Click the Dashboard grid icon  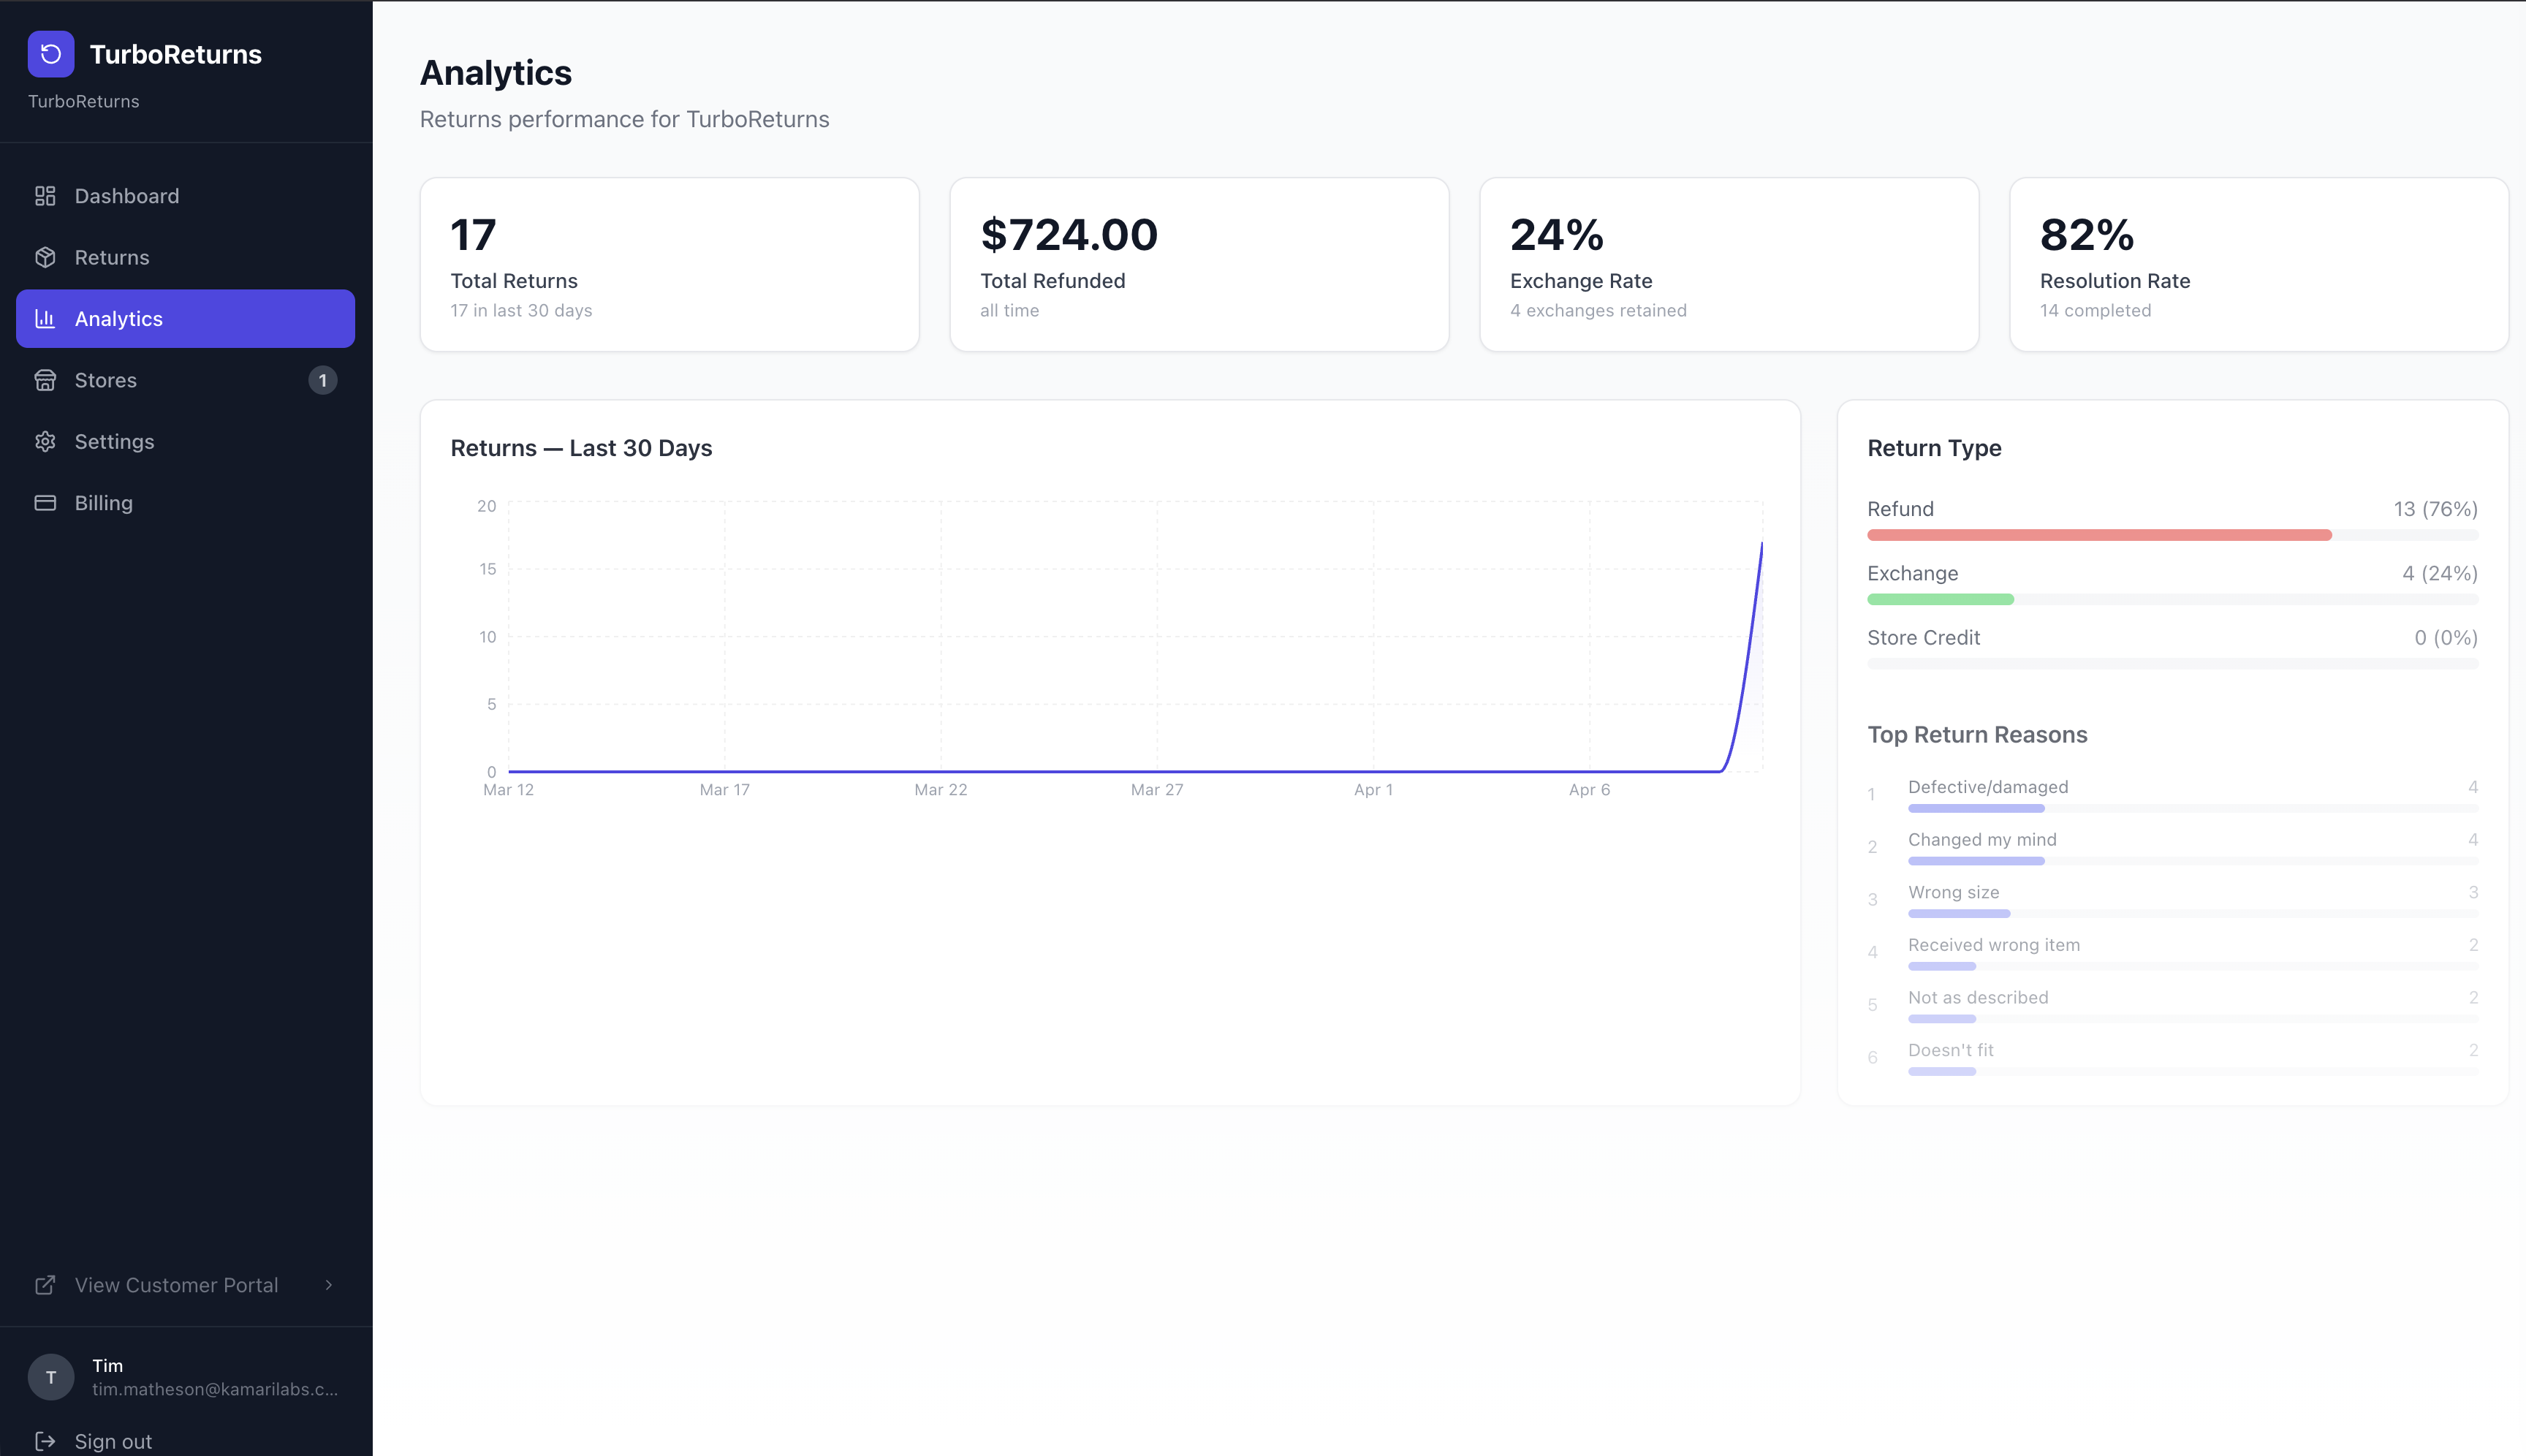45,196
